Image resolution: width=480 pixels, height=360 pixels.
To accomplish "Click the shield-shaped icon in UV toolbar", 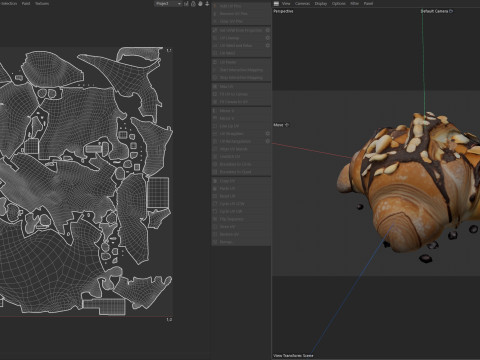I will 200,4.
